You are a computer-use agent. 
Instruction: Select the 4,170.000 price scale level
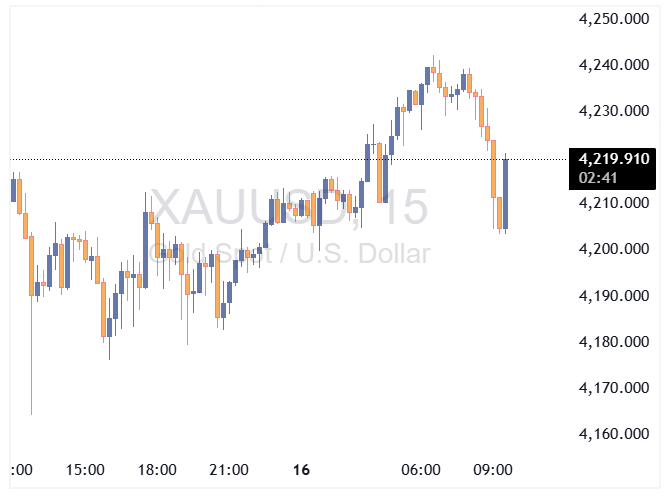pyautogui.click(x=614, y=388)
